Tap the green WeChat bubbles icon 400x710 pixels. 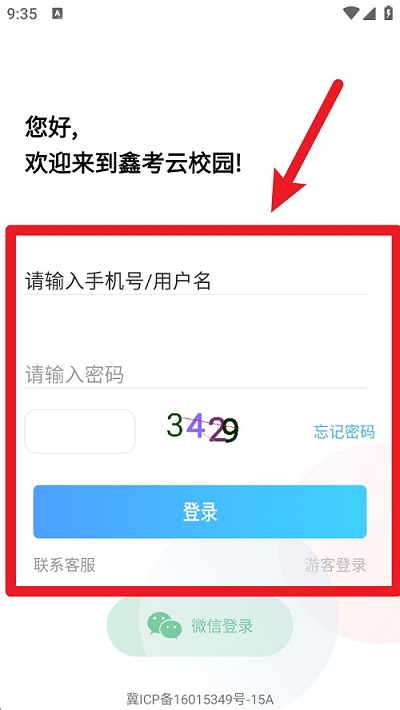pyautogui.click(x=164, y=625)
